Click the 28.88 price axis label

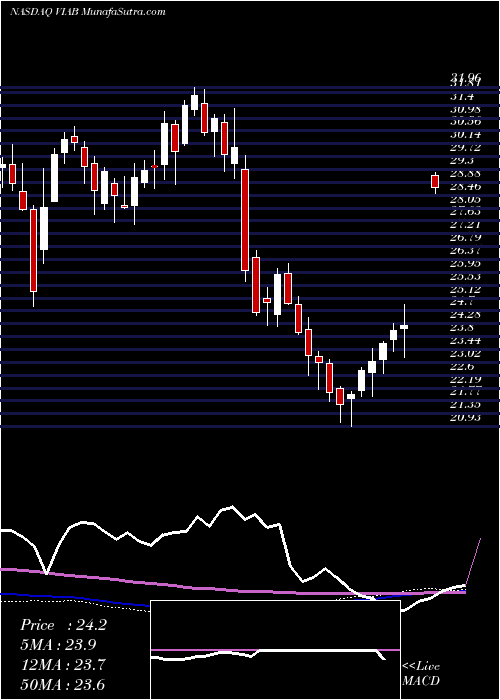[x=466, y=173]
